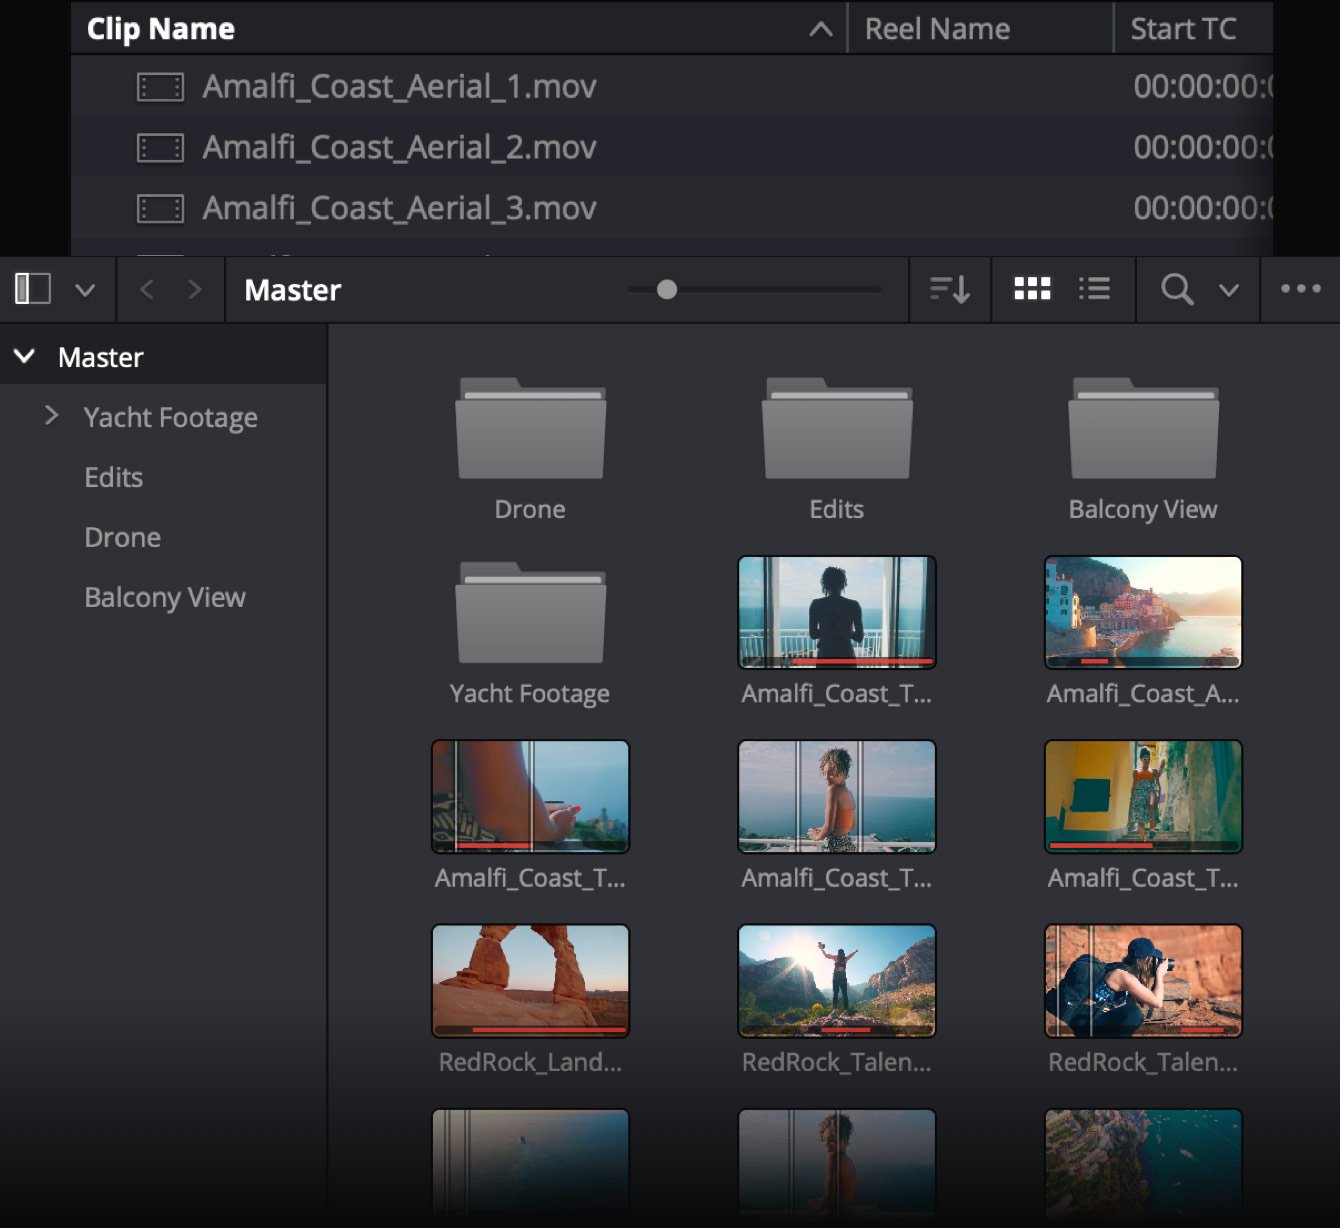
Task: Collapse the Master bin tree
Action: pos(25,356)
